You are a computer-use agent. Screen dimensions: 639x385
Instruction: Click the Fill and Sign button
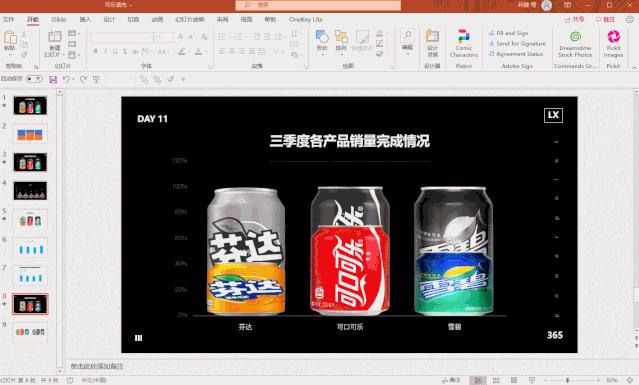pos(509,33)
